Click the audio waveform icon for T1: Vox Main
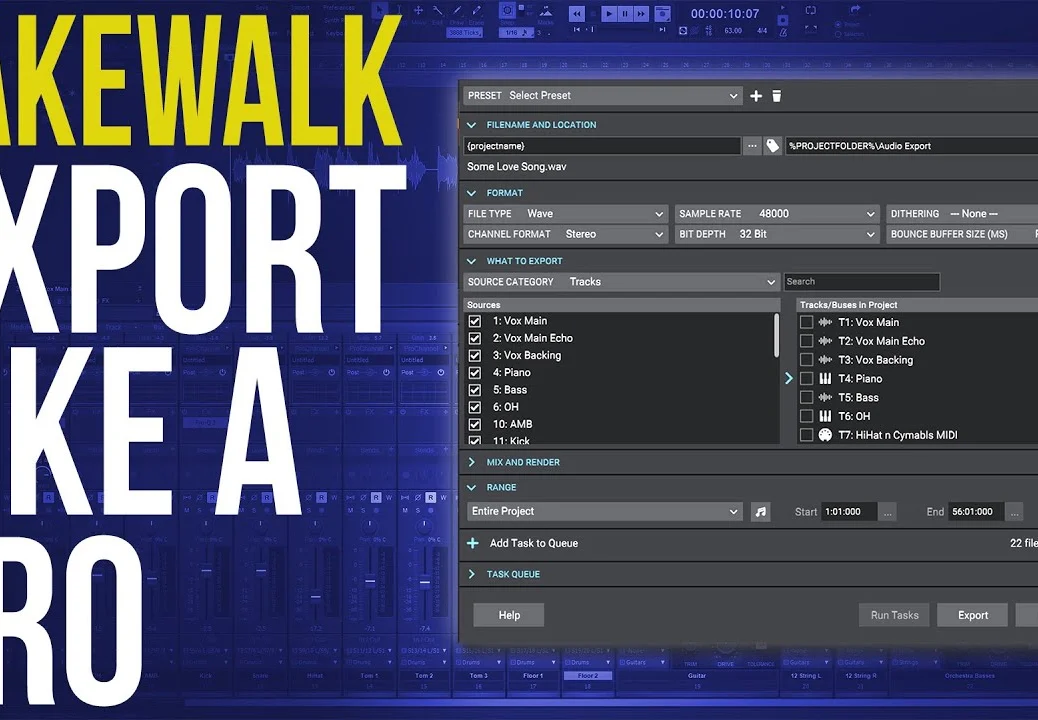The height and width of the screenshot is (720, 1038). (825, 322)
